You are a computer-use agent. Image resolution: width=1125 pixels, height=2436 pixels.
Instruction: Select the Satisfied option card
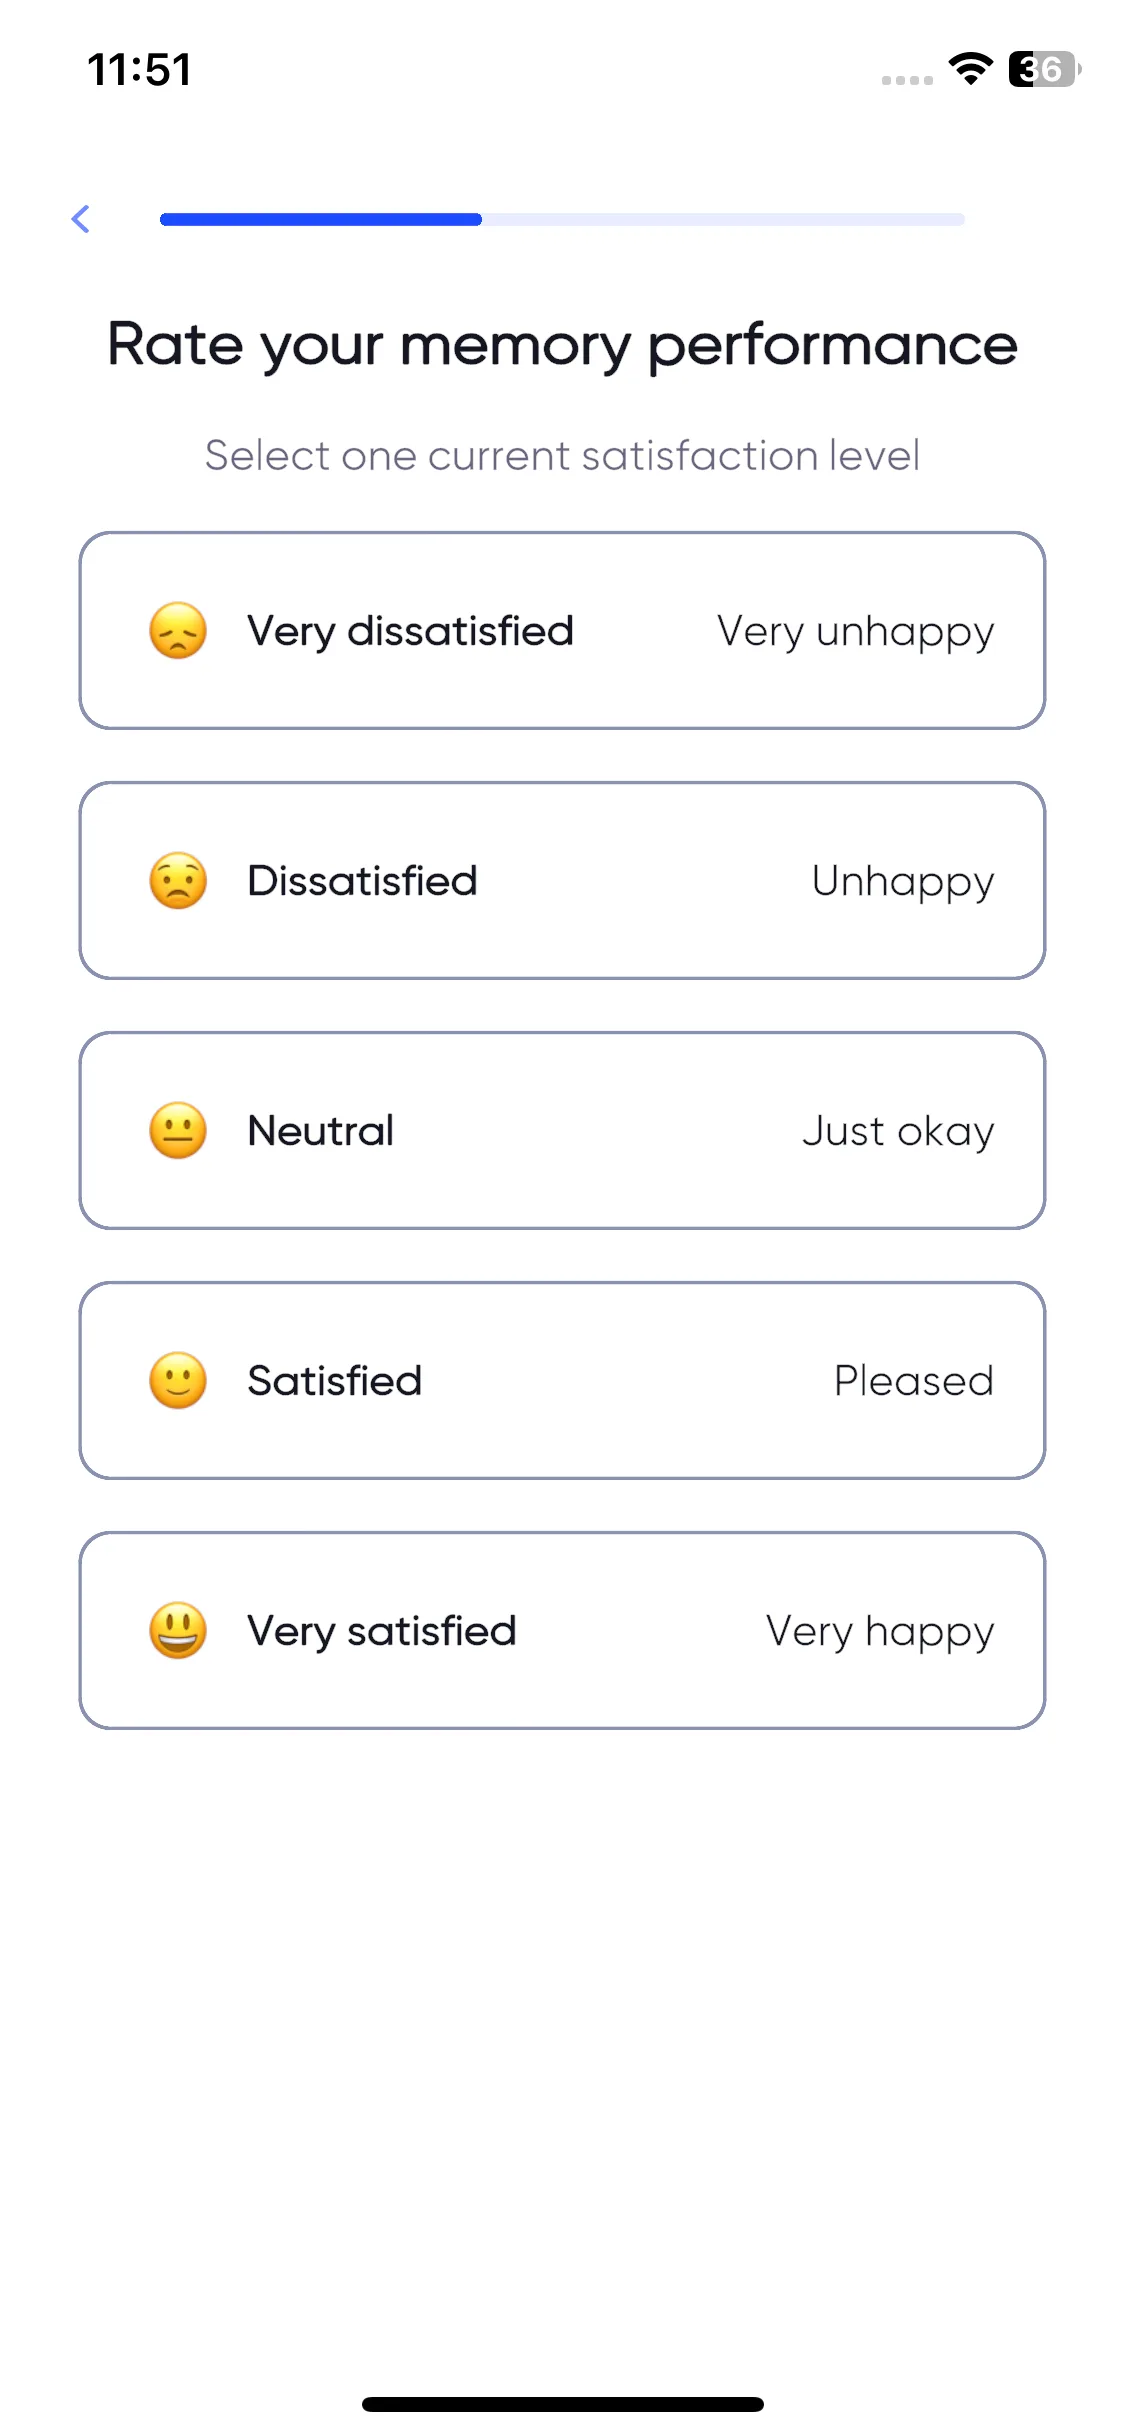tap(562, 1381)
